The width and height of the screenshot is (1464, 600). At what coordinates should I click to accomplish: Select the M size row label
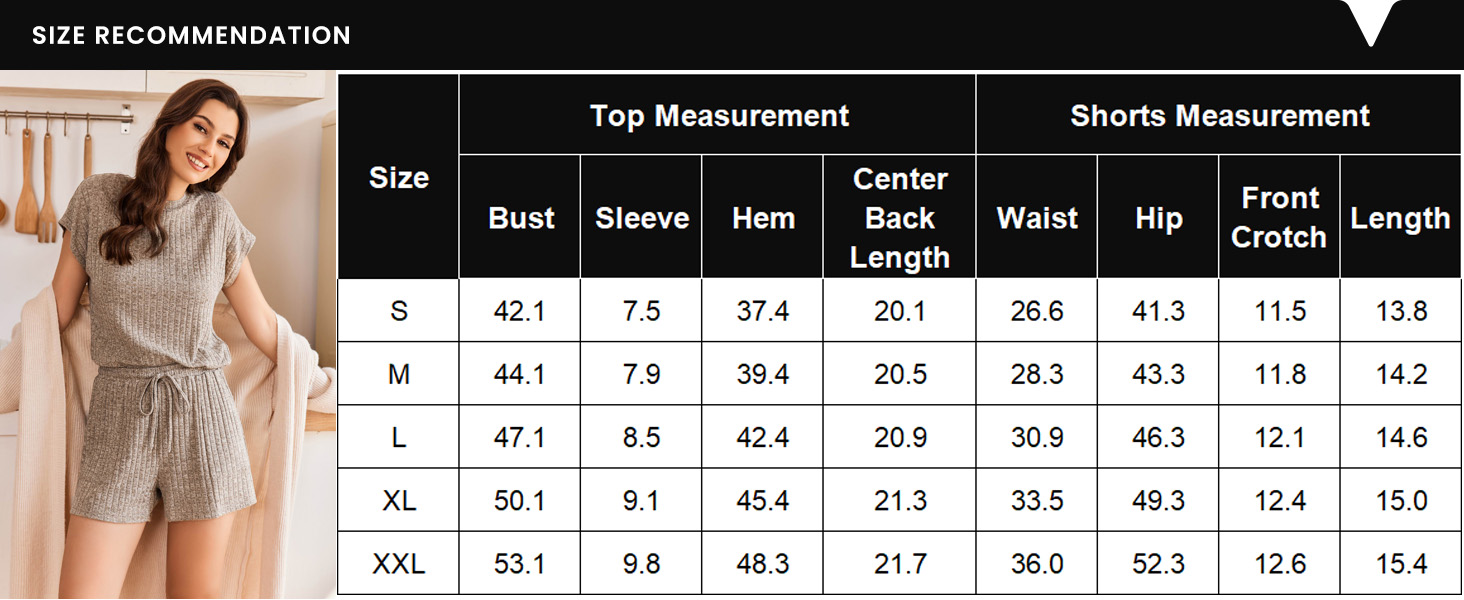398,374
